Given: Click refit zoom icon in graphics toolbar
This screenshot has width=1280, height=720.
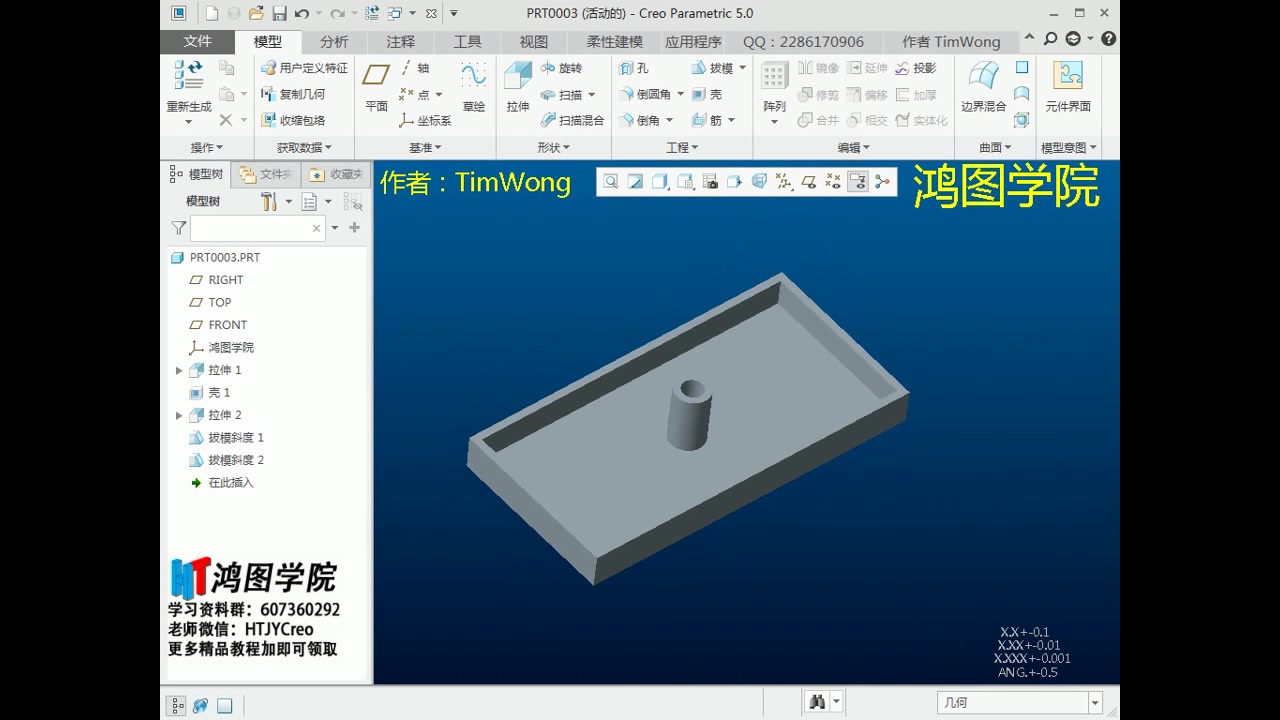Looking at the screenshot, I should click(x=610, y=182).
